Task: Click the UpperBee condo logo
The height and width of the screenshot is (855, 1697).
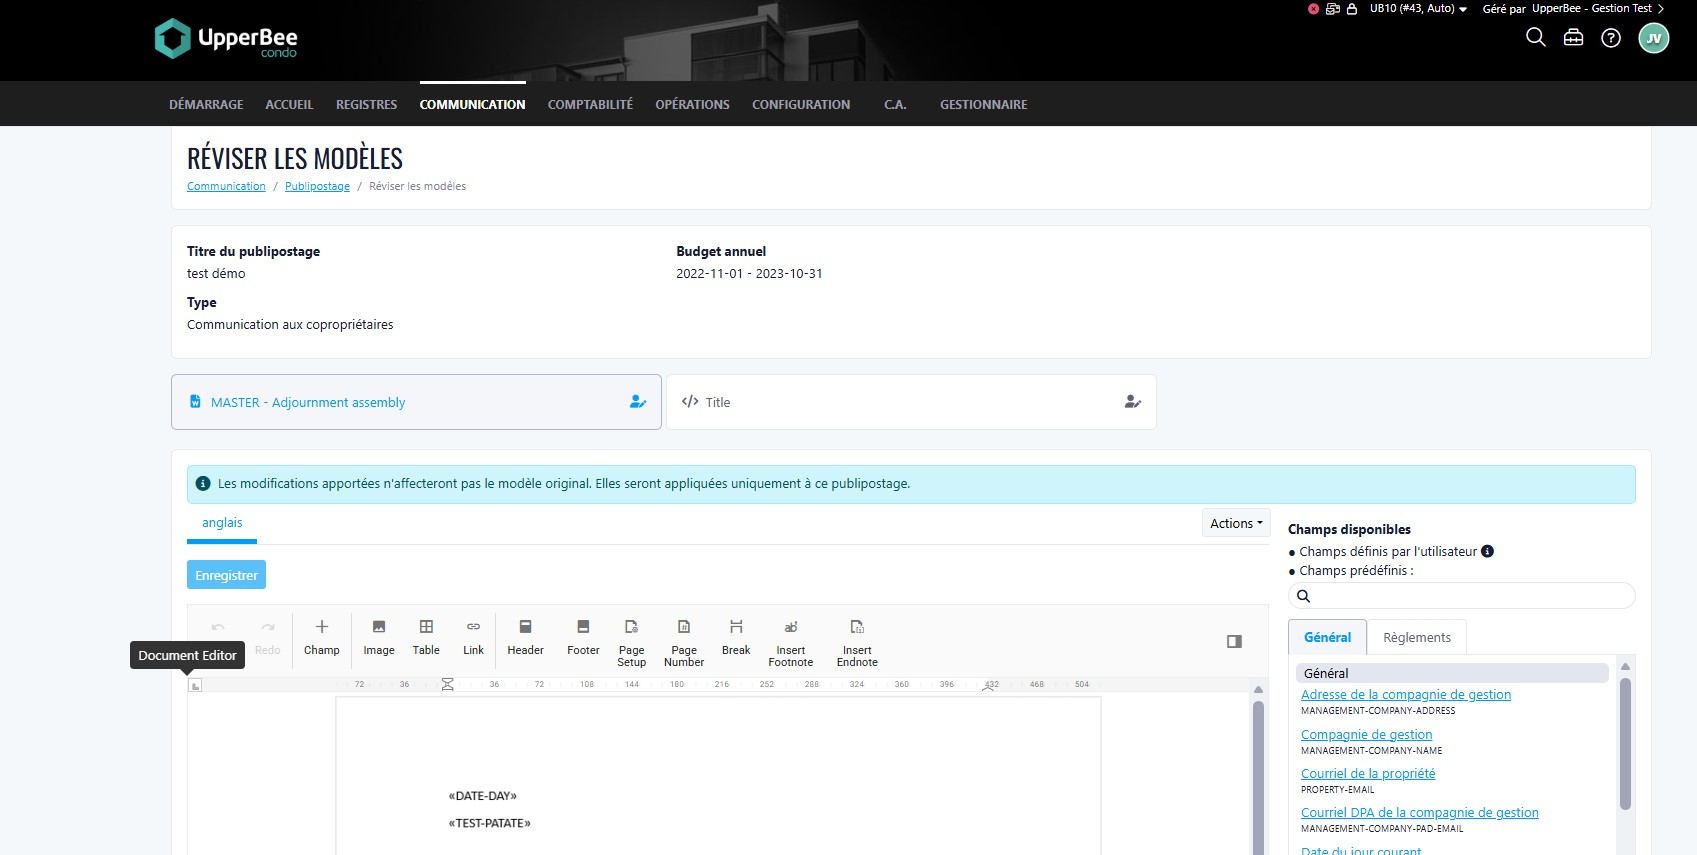Action: 226,39
